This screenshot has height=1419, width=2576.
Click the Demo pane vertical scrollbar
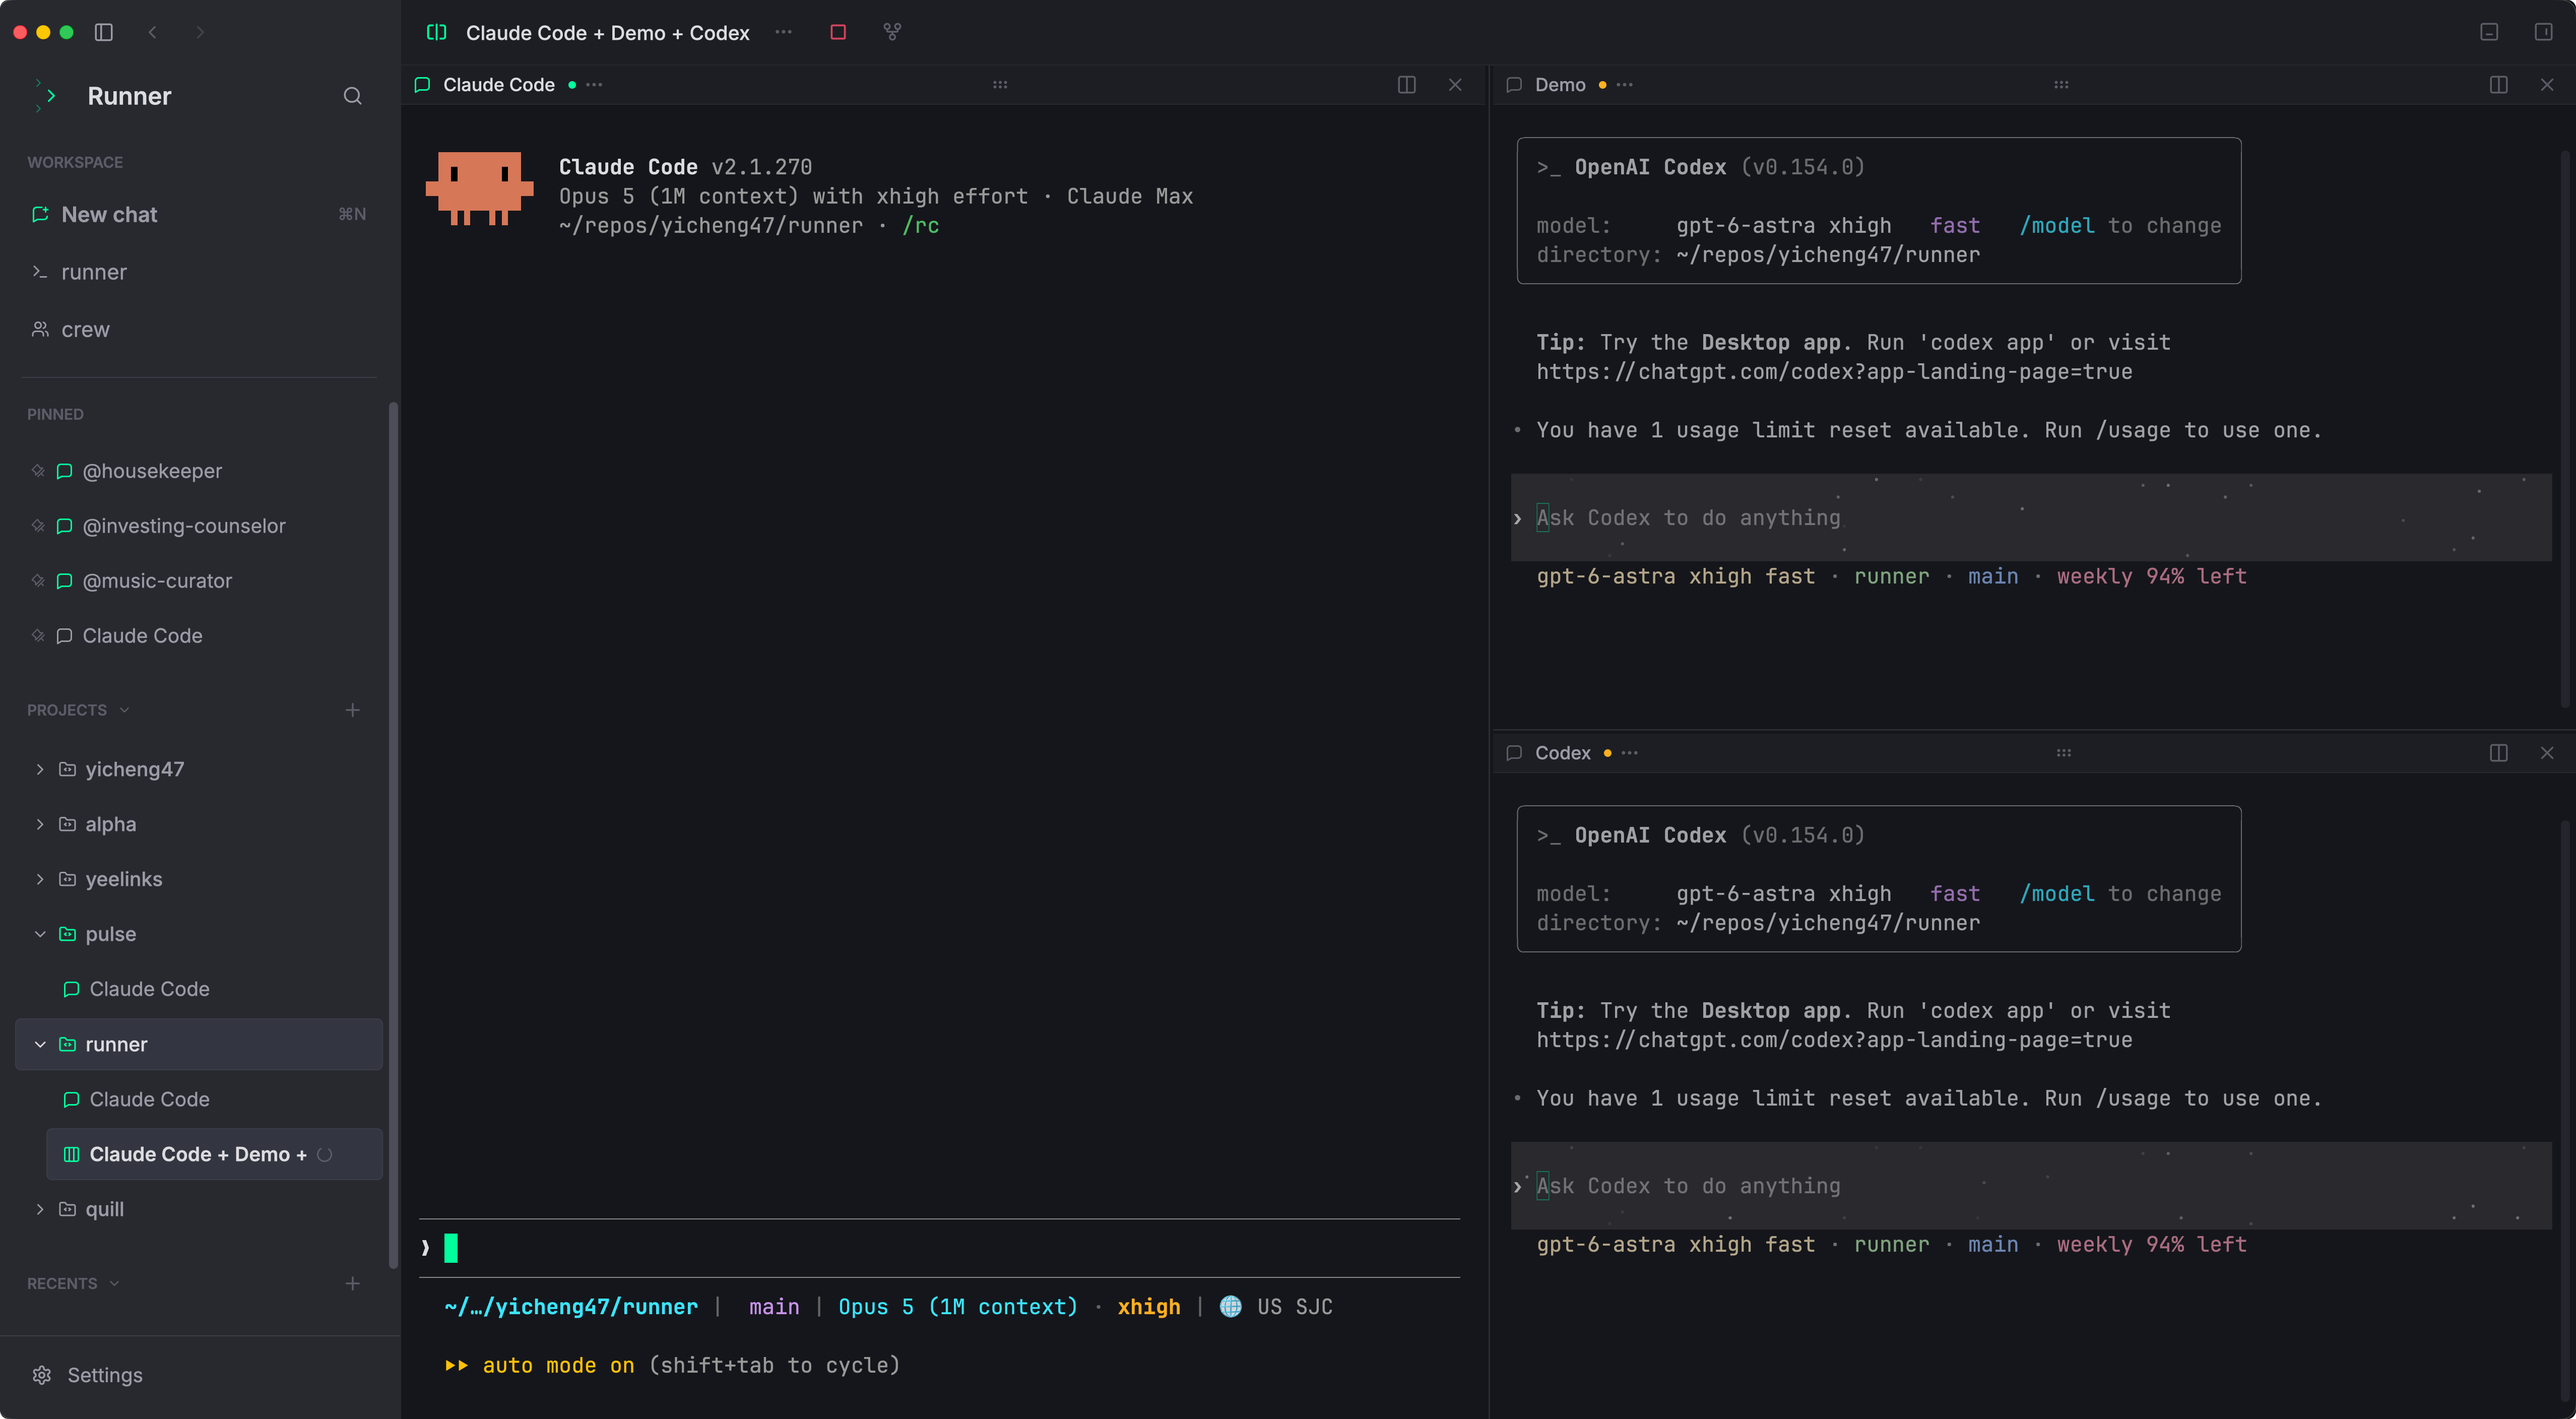pyautogui.click(x=2565, y=428)
